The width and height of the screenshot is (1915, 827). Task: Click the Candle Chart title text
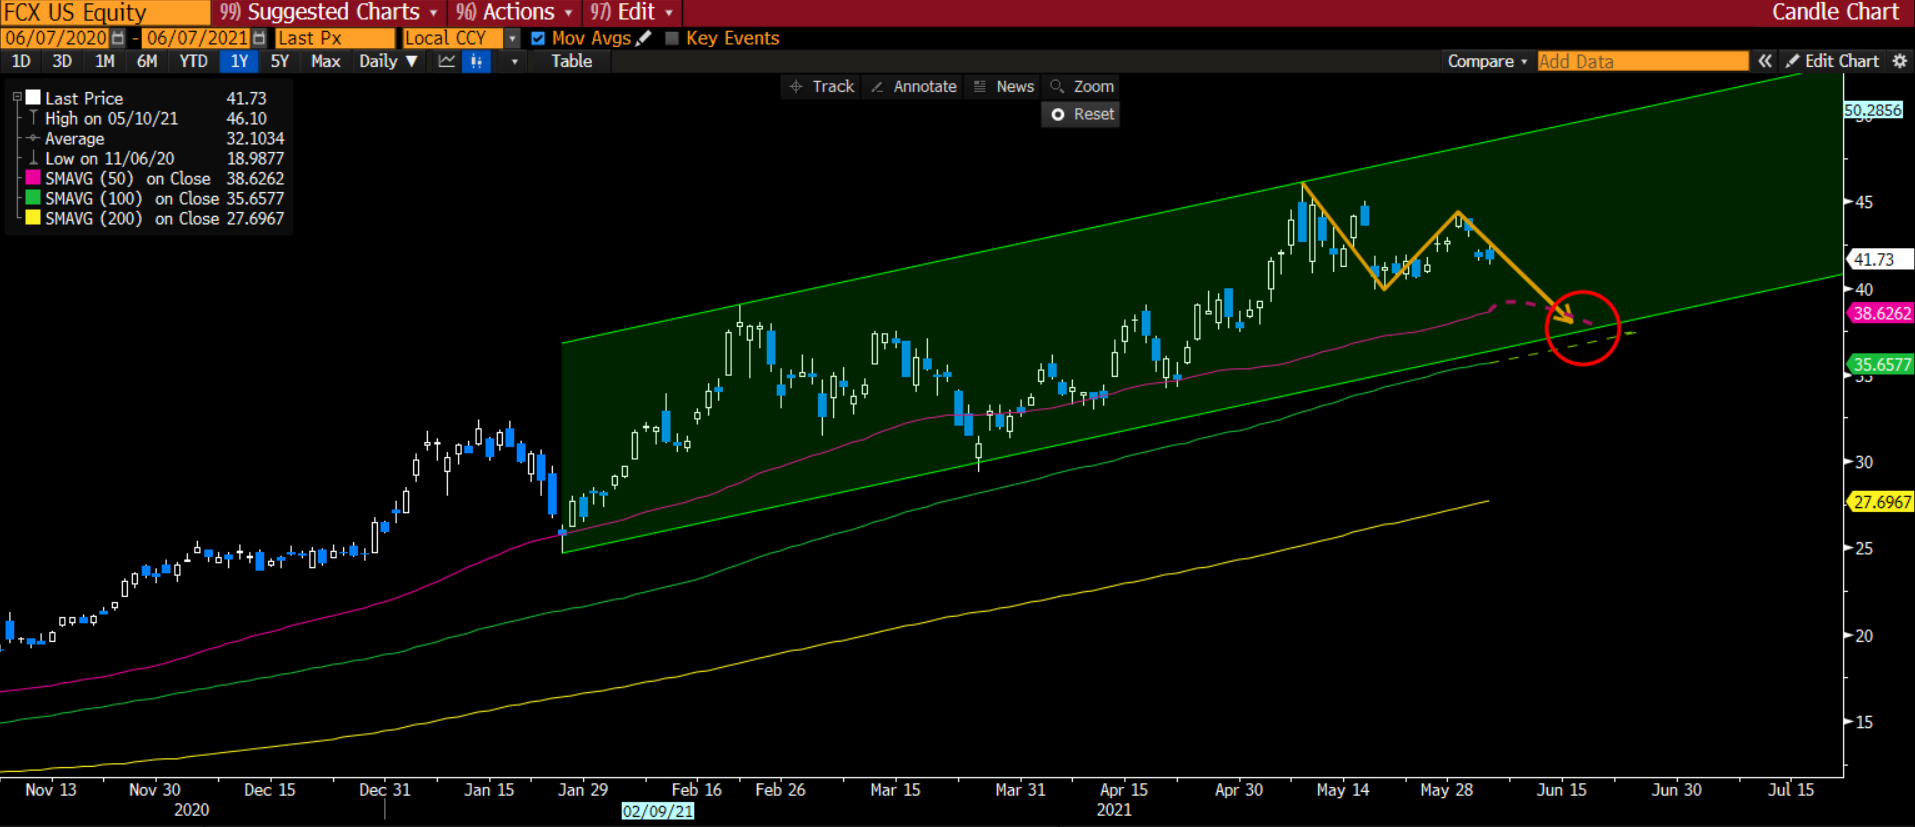pos(1835,12)
